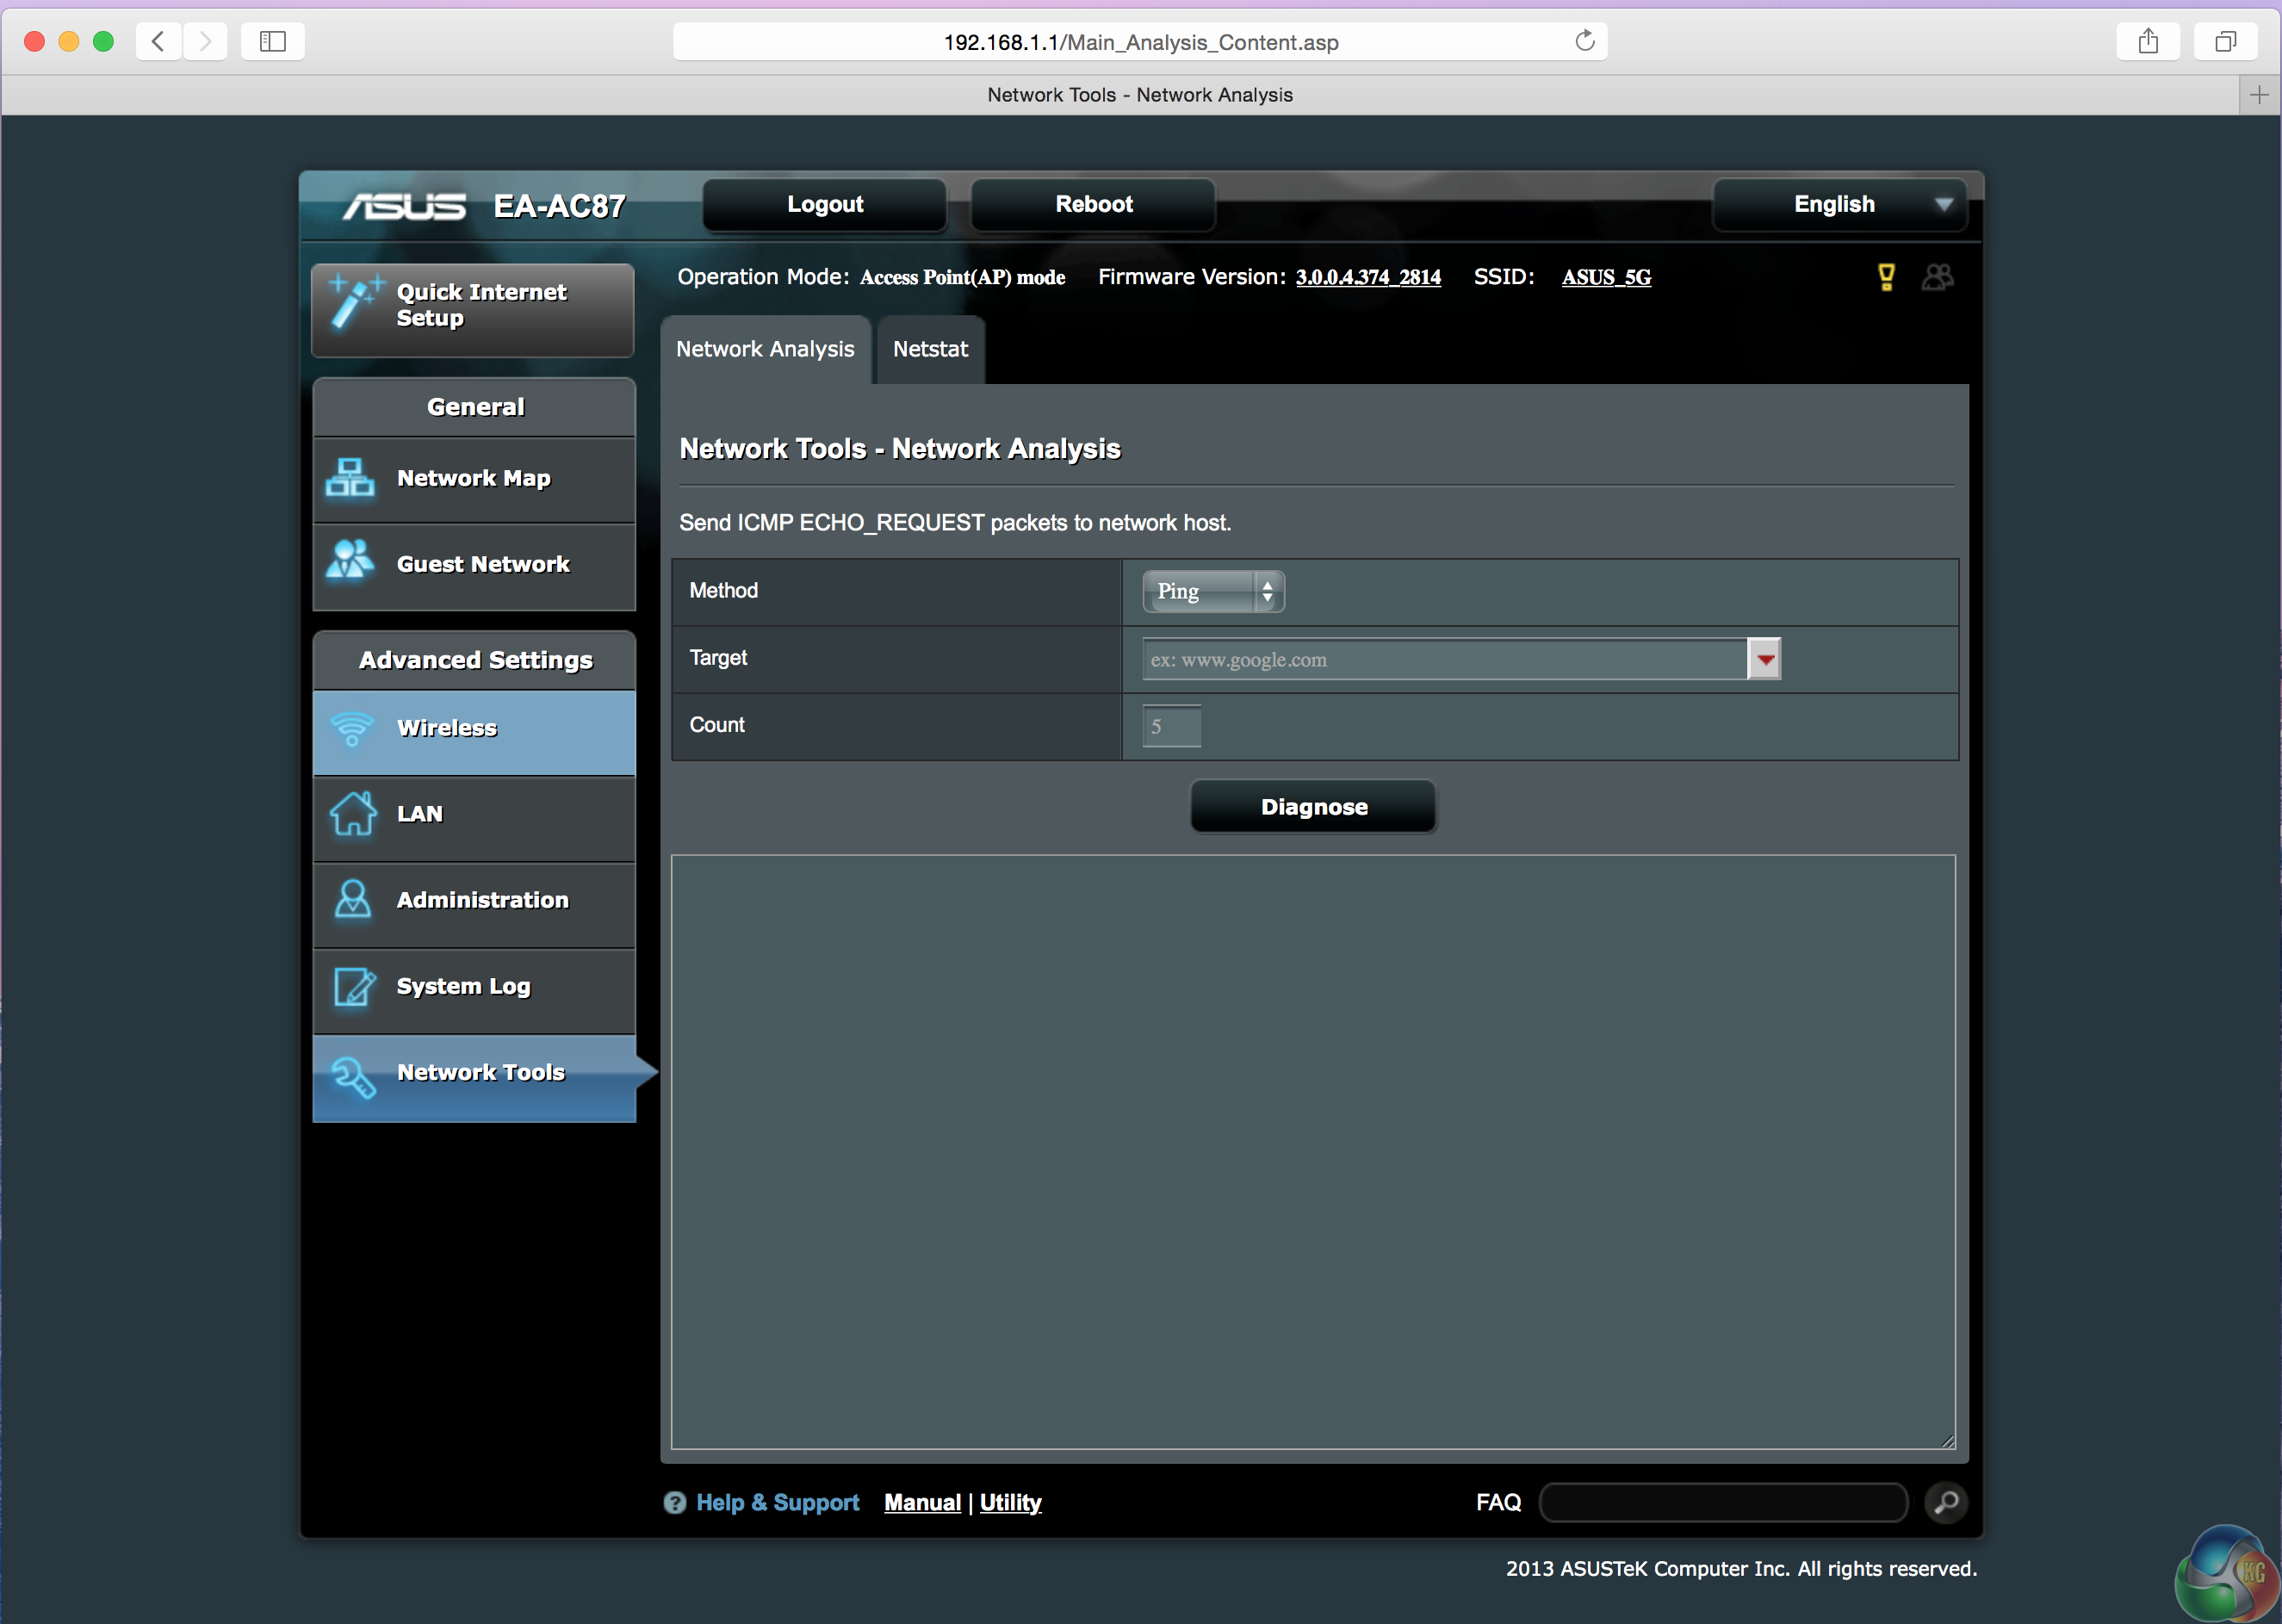Click the Quick Internet Setup wand icon
This screenshot has width=2282, height=1624.
[354, 300]
